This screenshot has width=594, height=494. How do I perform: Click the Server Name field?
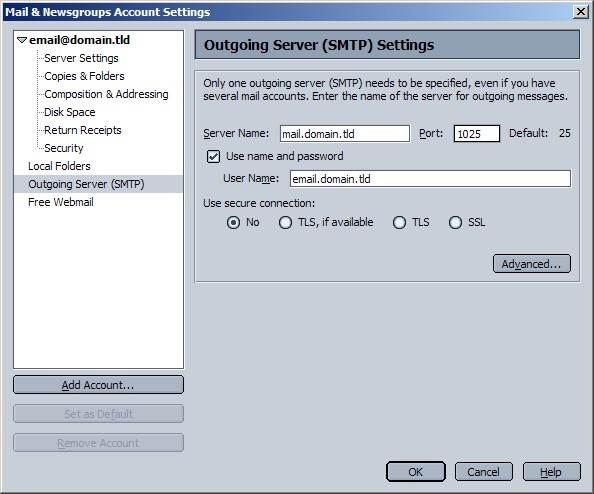[x=345, y=134]
